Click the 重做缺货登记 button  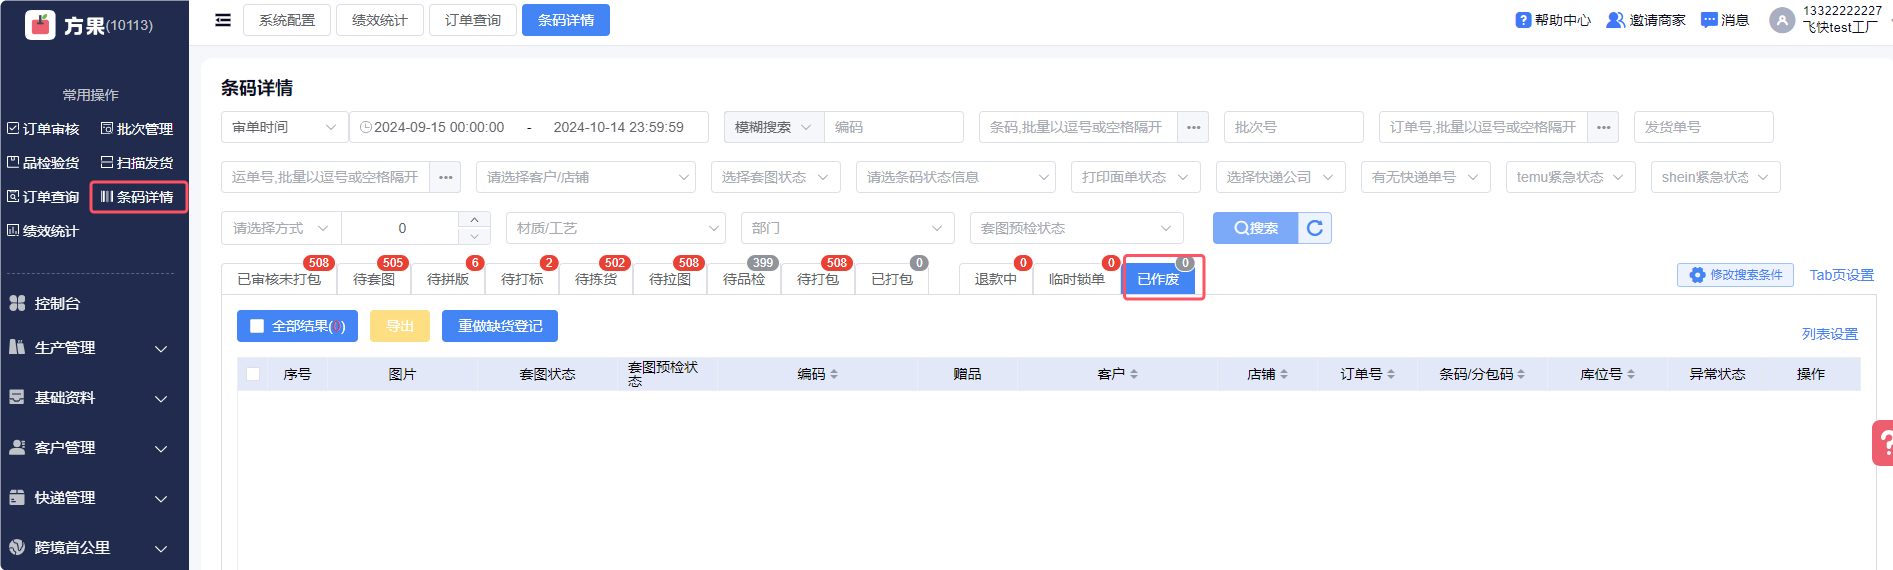tap(500, 326)
